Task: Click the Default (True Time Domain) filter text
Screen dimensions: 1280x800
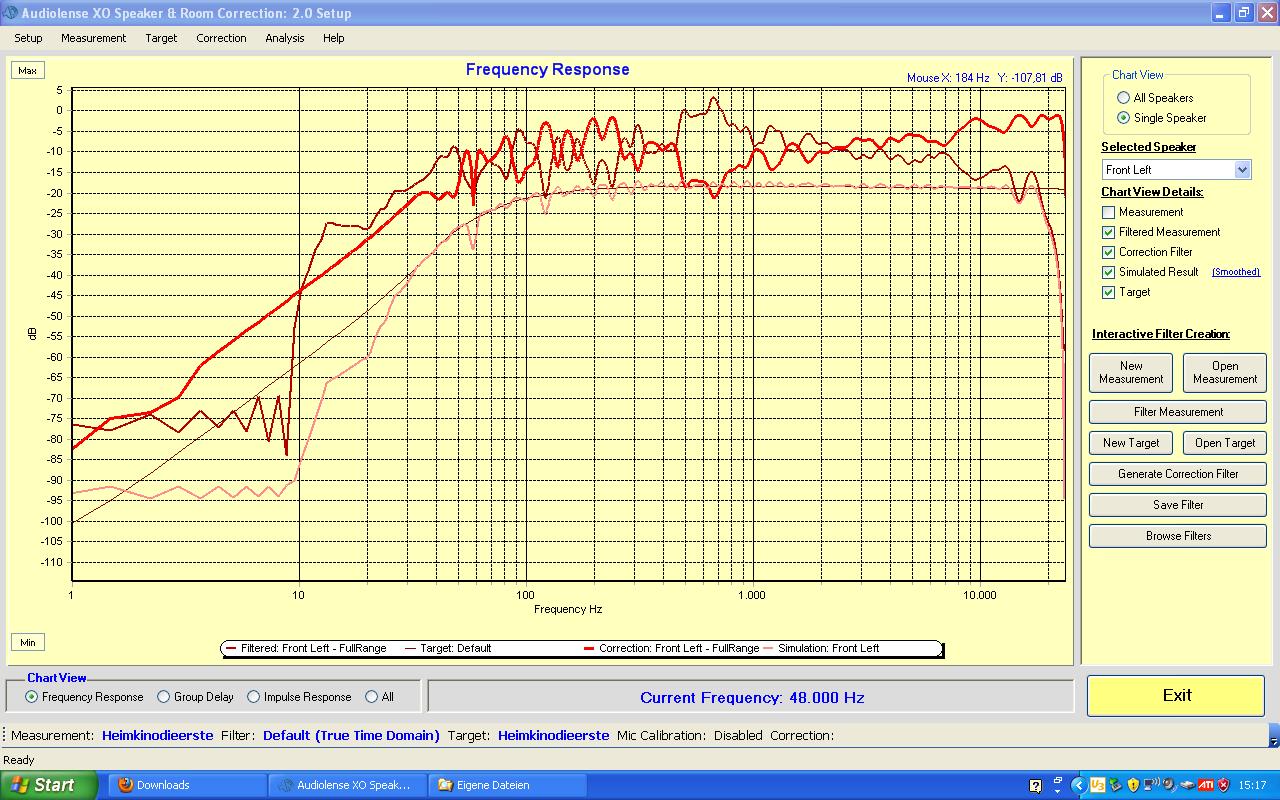Action: coord(351,735)
